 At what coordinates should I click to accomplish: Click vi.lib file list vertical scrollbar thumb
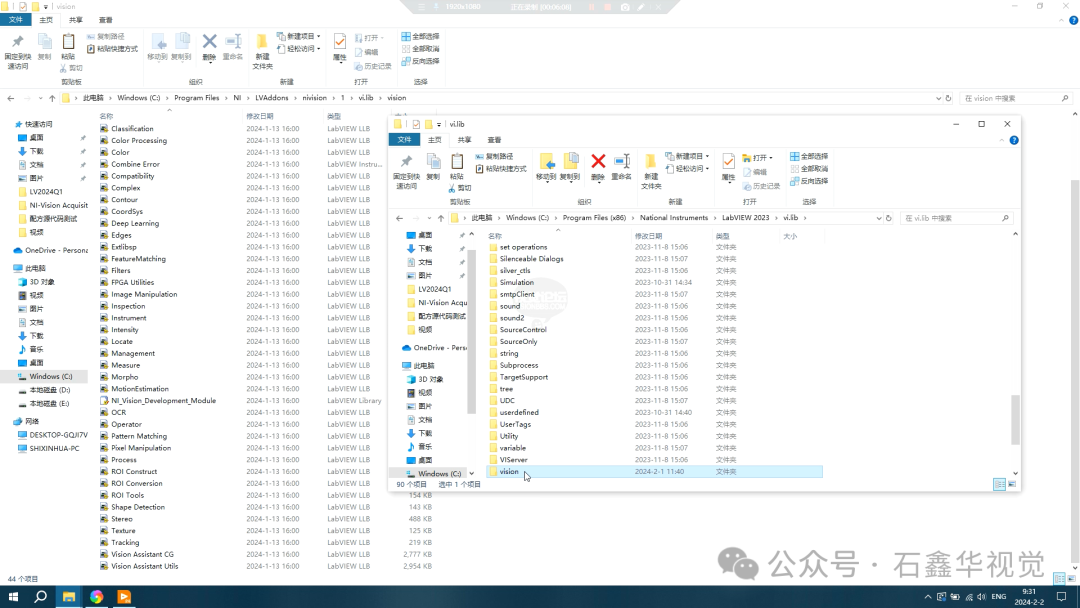tap(1015, 419)
